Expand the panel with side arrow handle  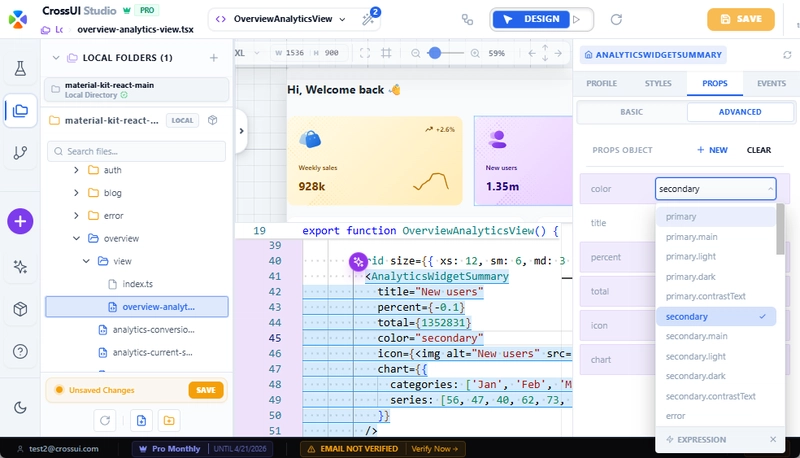(241, 131)
